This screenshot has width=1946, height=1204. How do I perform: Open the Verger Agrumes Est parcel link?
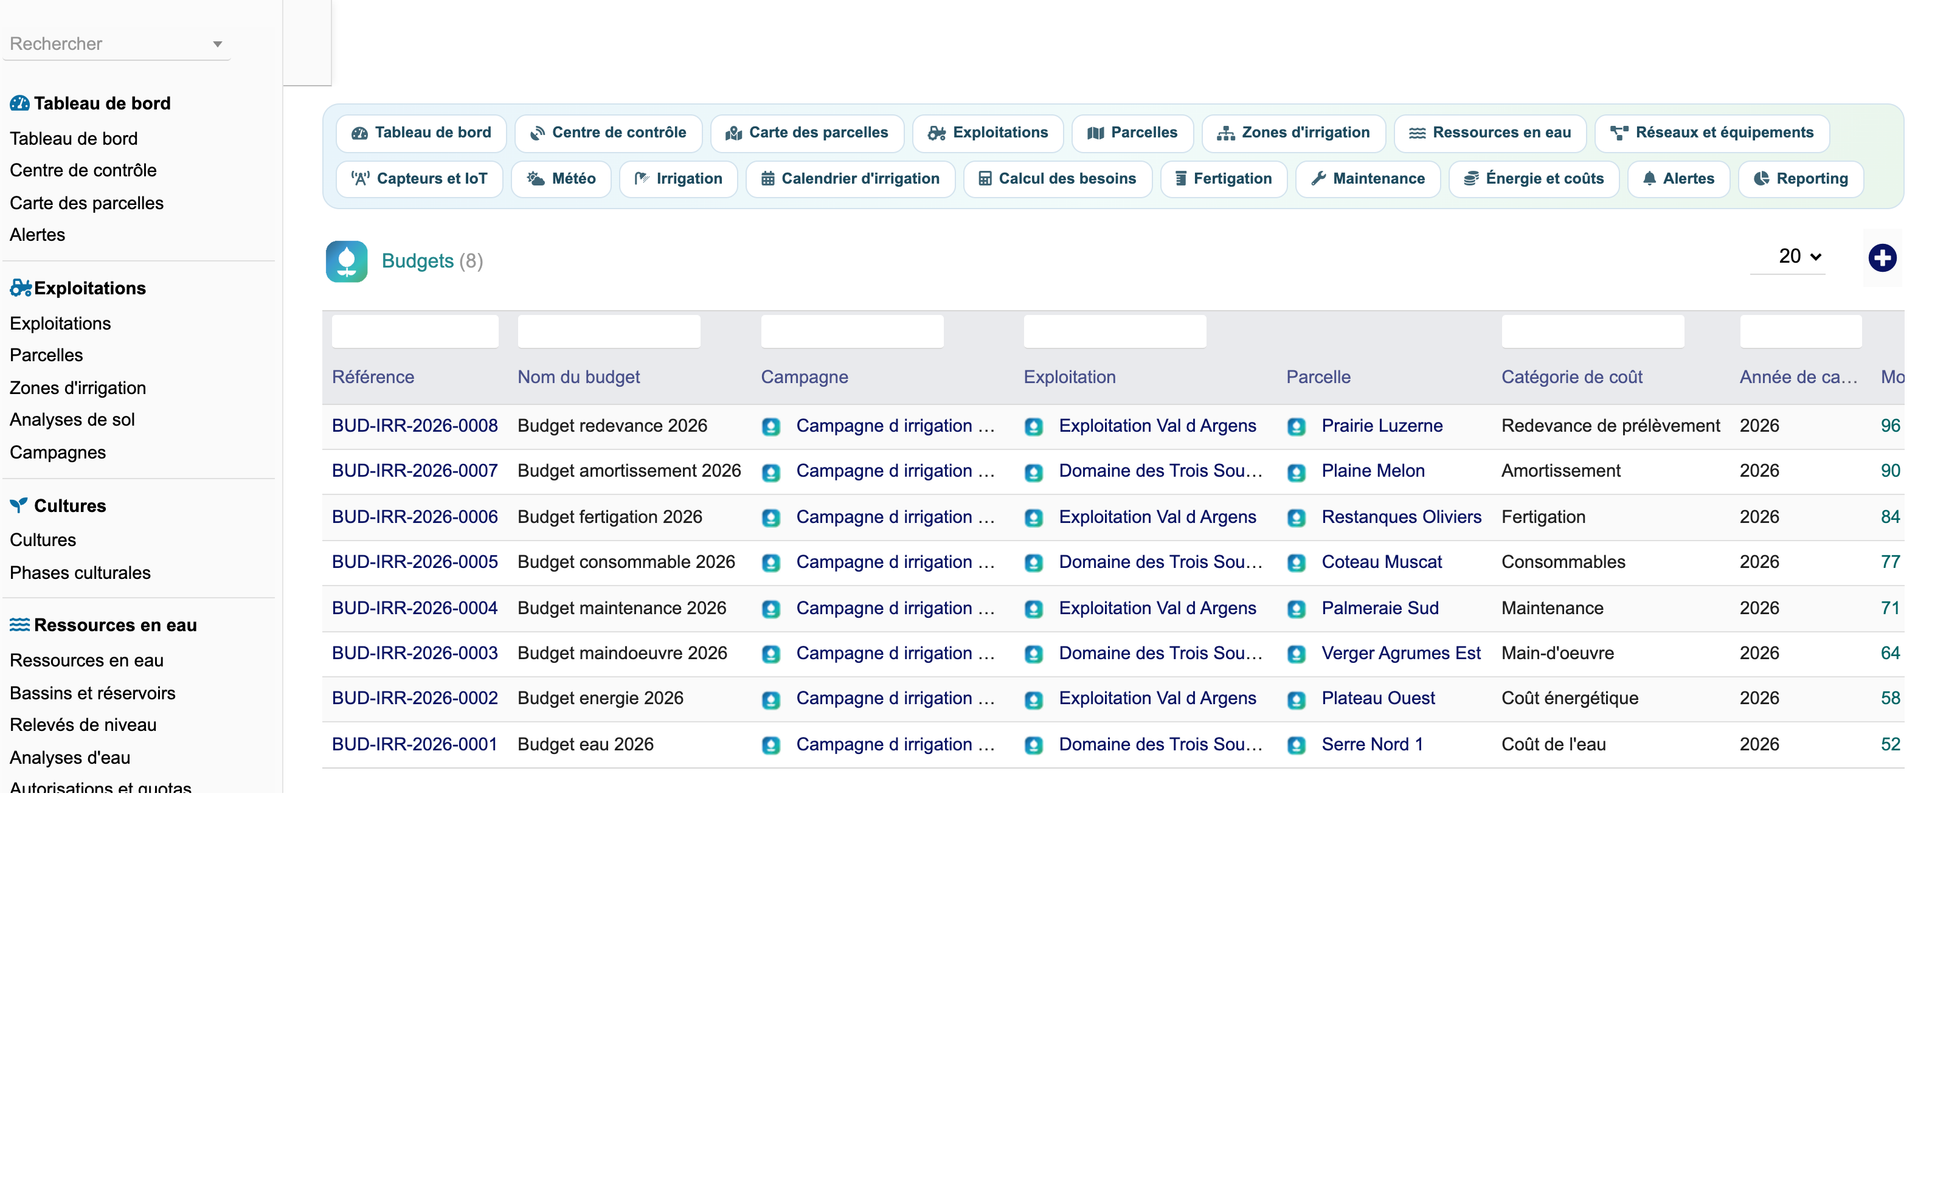coord(1401,653)
